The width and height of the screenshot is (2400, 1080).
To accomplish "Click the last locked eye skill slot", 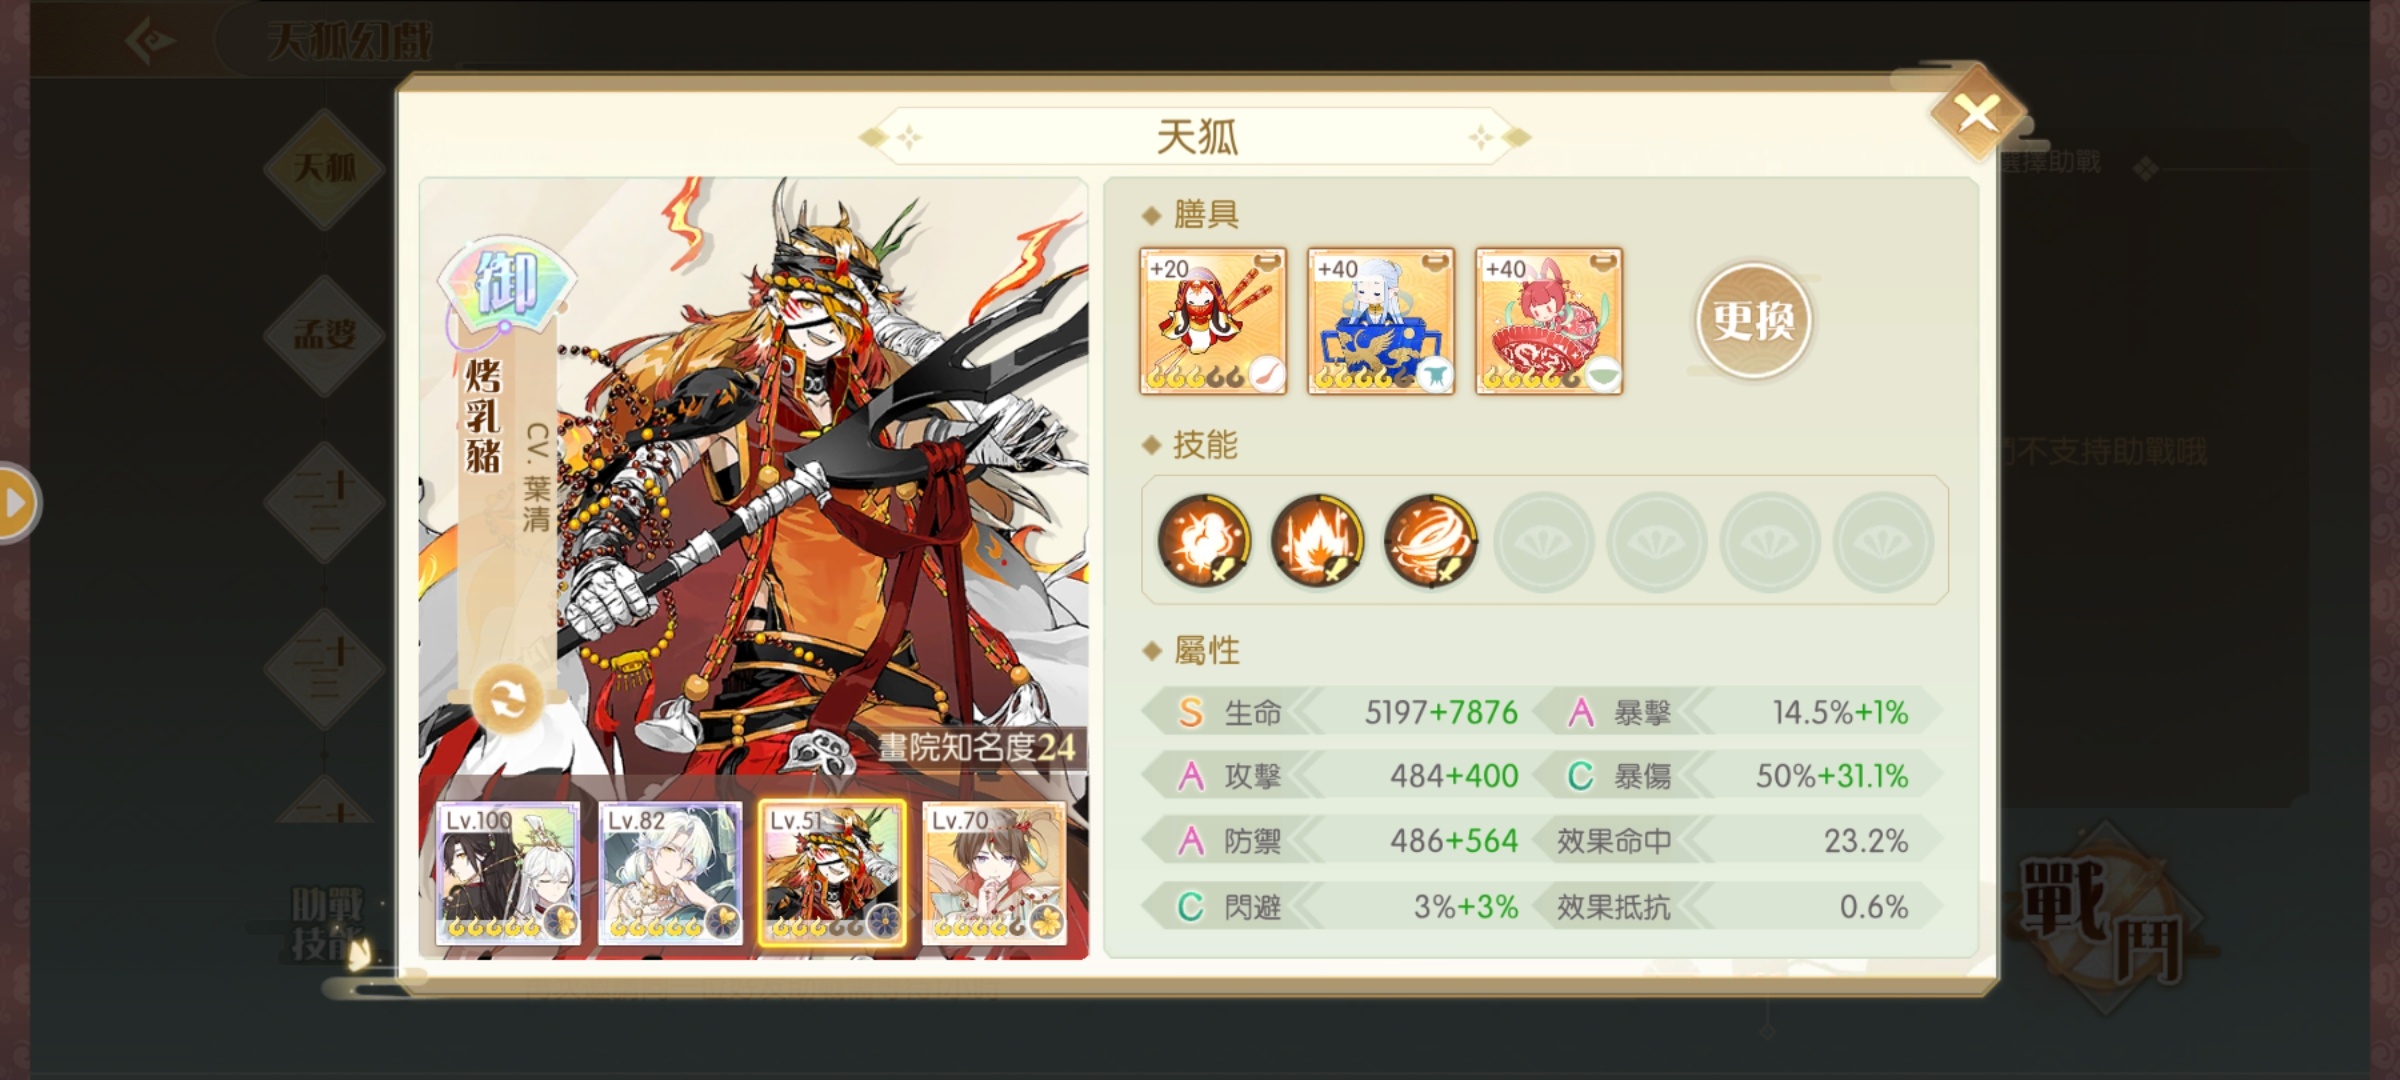I will [x=1883, y=541].
